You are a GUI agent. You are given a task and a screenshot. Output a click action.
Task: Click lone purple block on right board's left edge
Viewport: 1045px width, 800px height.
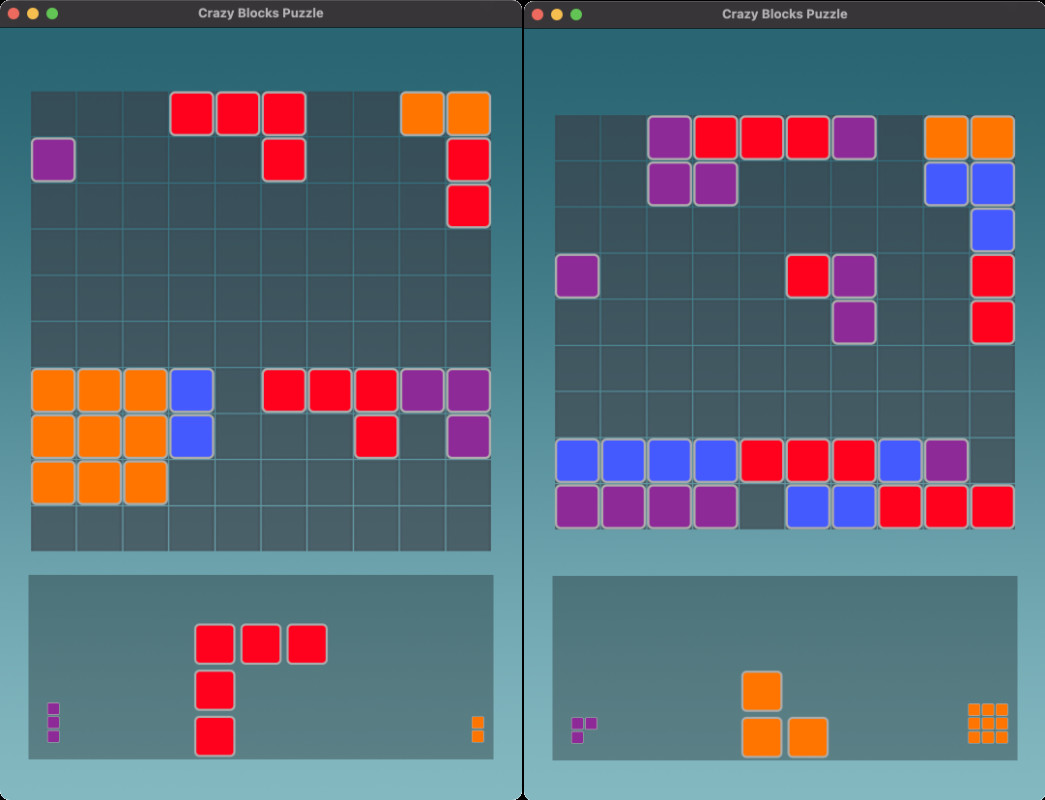coord(577,276)
